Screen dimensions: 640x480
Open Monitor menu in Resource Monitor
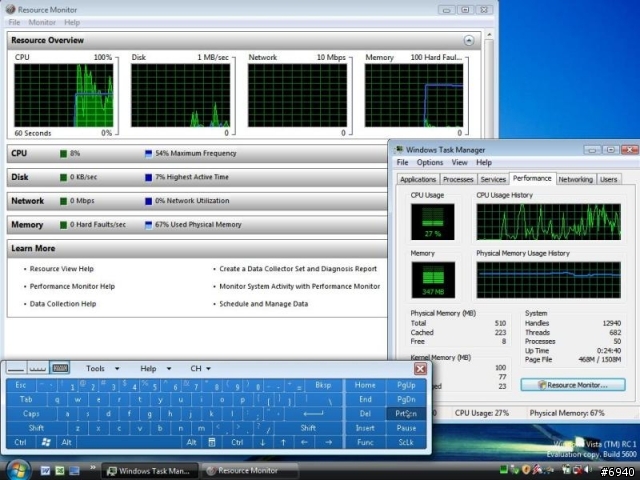42,22
